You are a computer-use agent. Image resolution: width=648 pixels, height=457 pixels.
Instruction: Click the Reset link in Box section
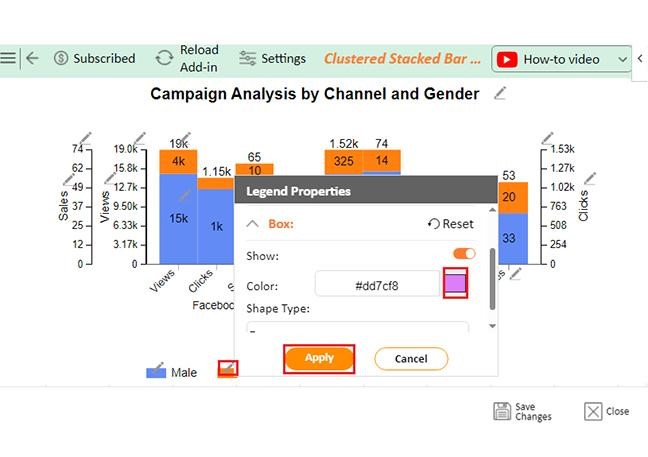click(x=450, y=224)
